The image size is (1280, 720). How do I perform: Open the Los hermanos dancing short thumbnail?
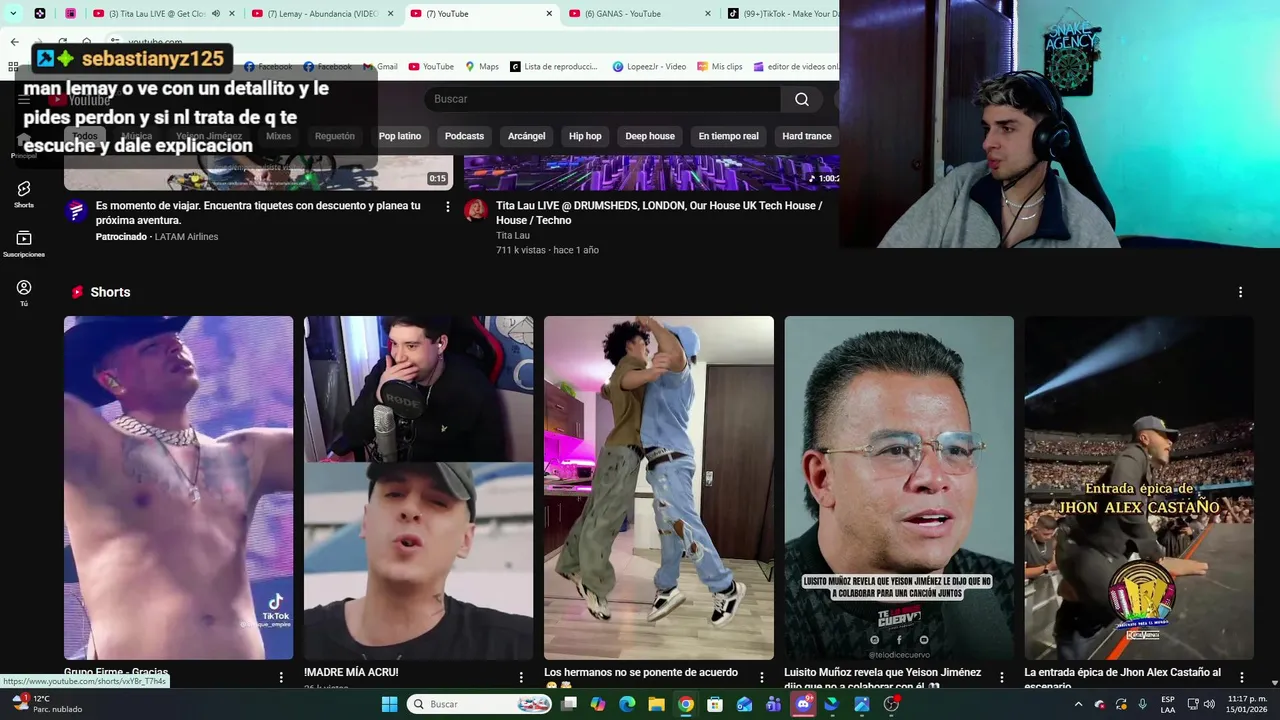coord(658,488)
